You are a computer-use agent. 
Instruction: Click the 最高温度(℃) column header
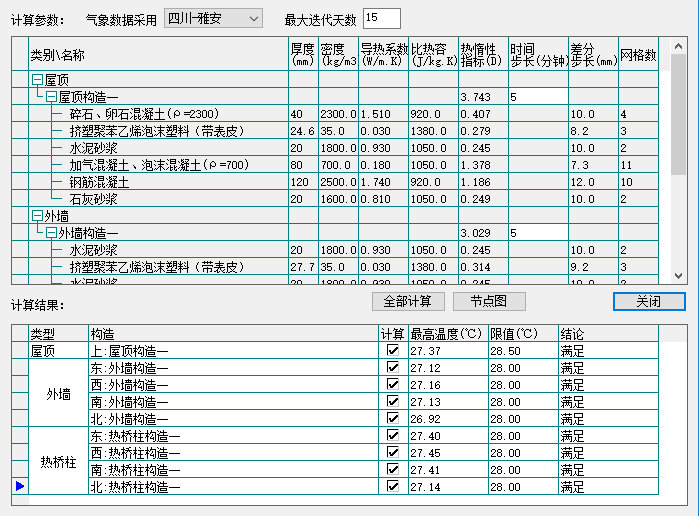[447, 334]
